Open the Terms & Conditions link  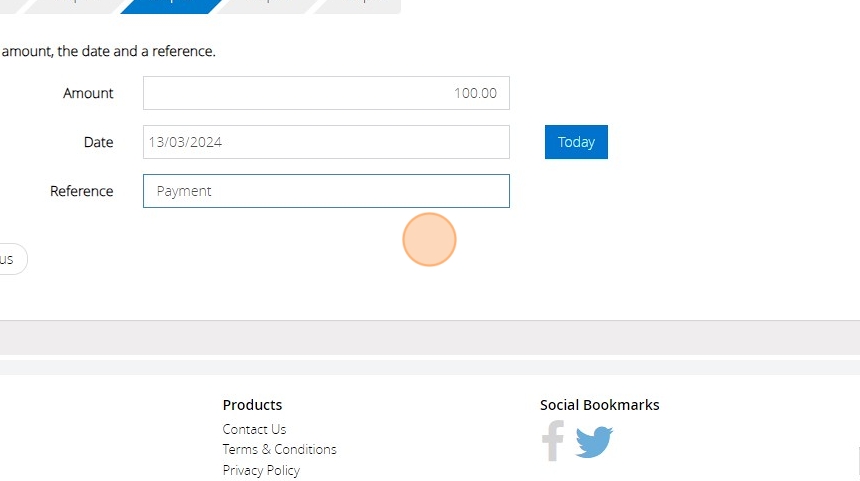[x=279, y=449]
